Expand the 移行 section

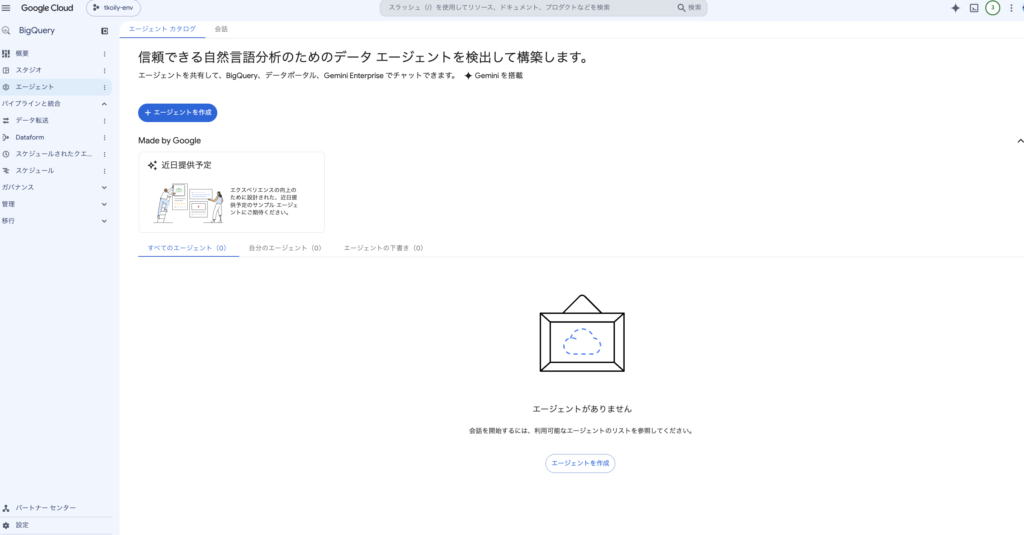tap(104, 221)
